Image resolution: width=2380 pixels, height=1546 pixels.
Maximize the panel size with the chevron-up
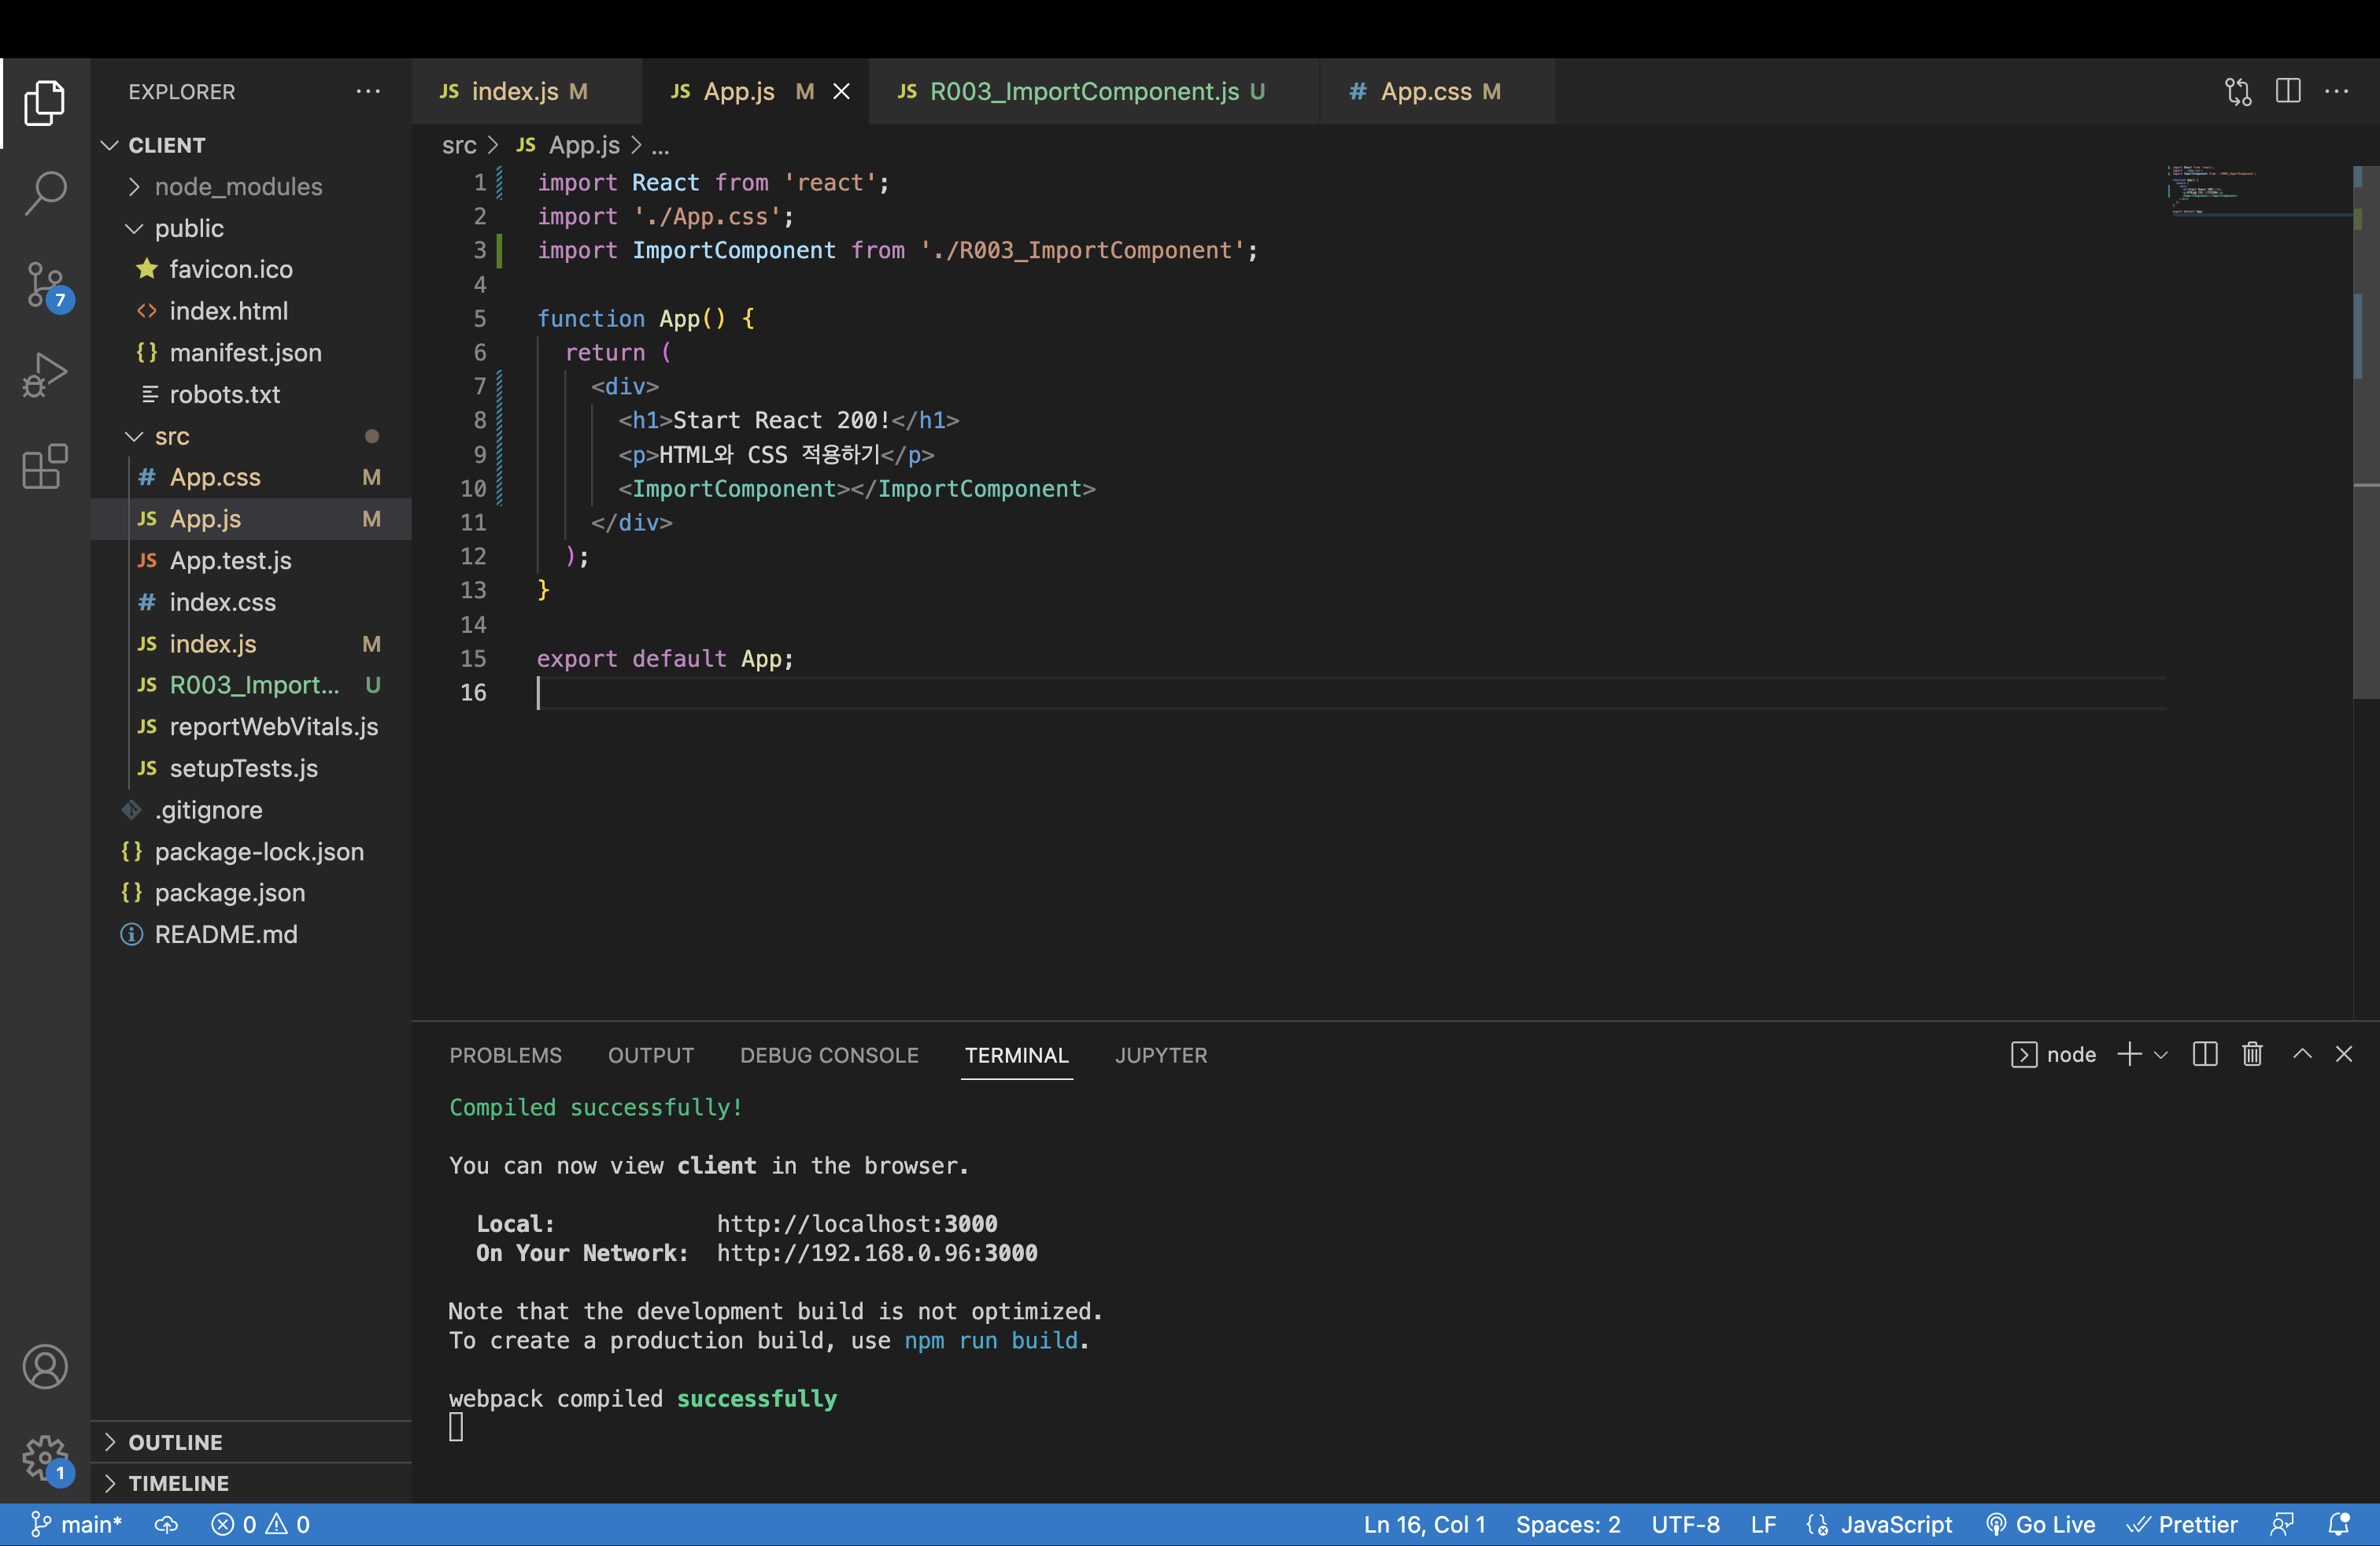tap(2302, 1054)
